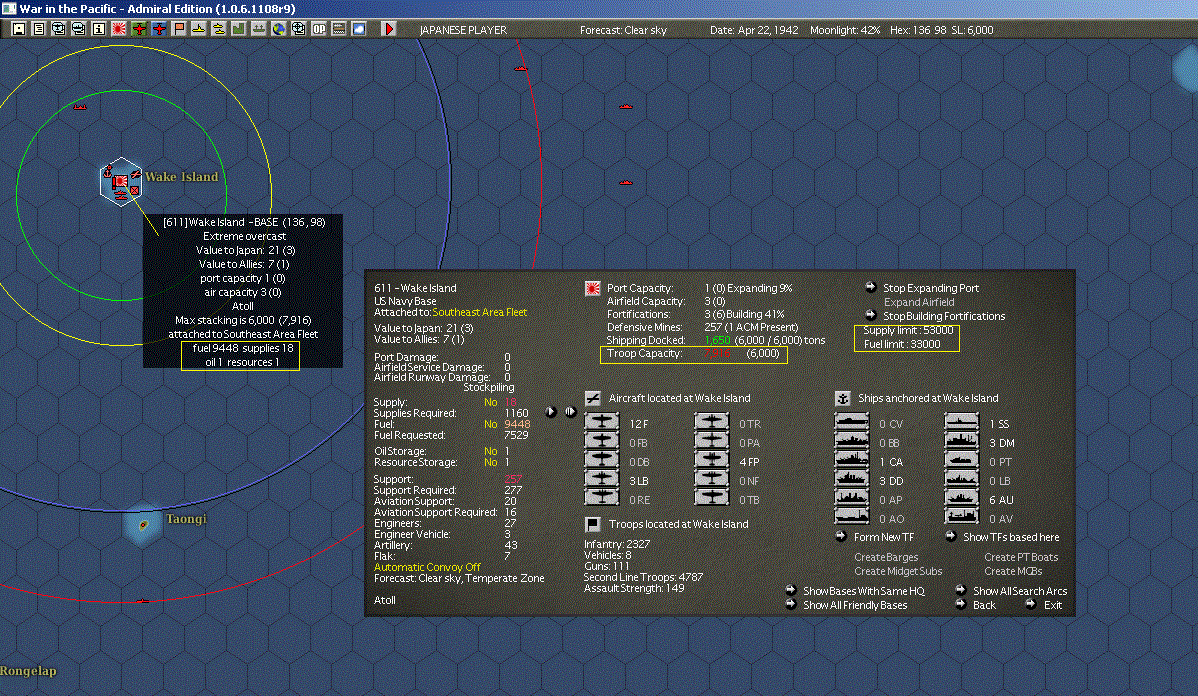Click the OP toolbar button
This screenshot has width=1198, height=696.
pos(319,29)
